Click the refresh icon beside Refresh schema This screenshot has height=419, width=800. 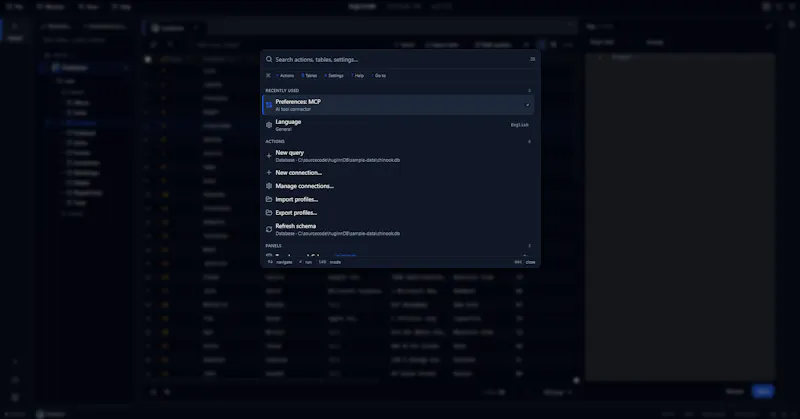[269, 230]
